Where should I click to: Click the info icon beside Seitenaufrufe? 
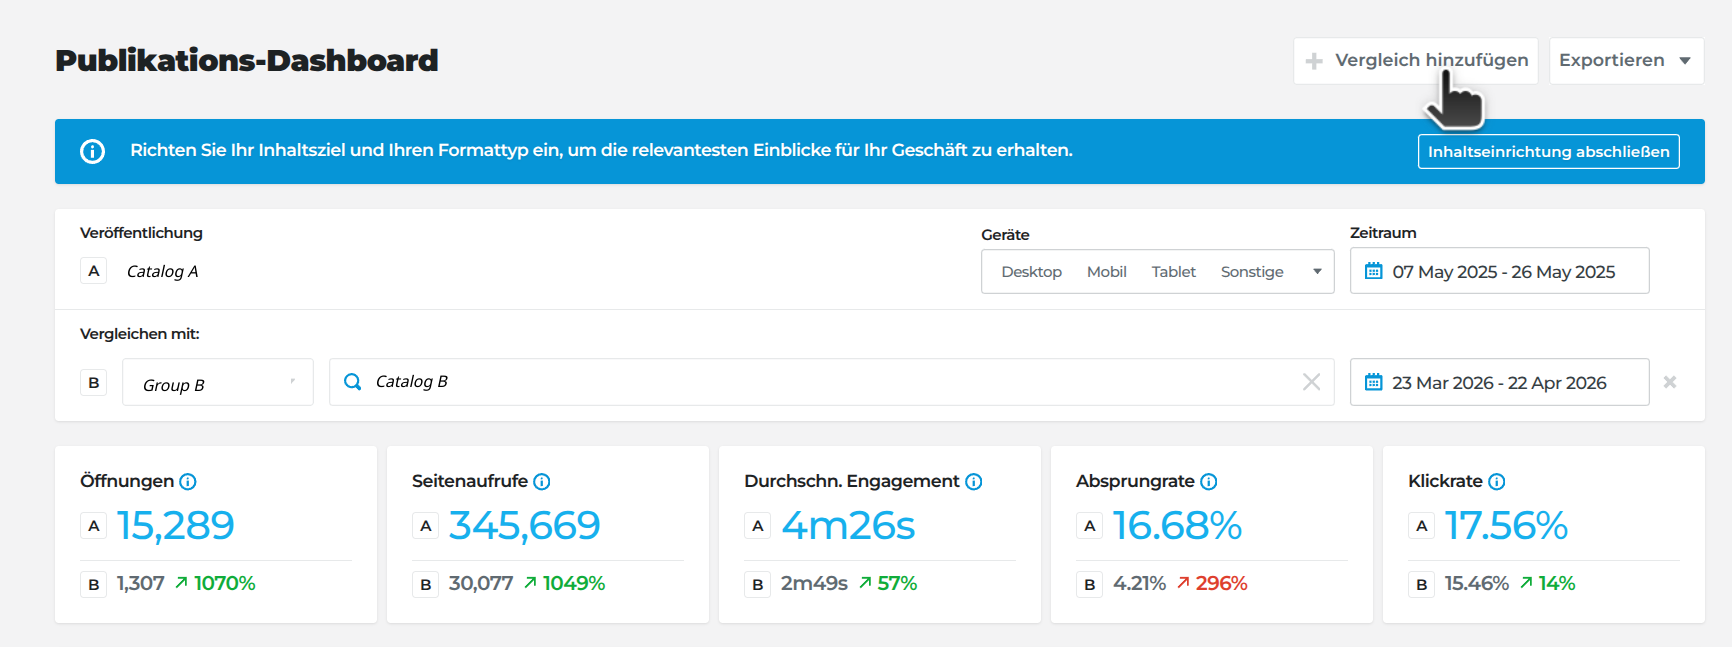(542, 482)
